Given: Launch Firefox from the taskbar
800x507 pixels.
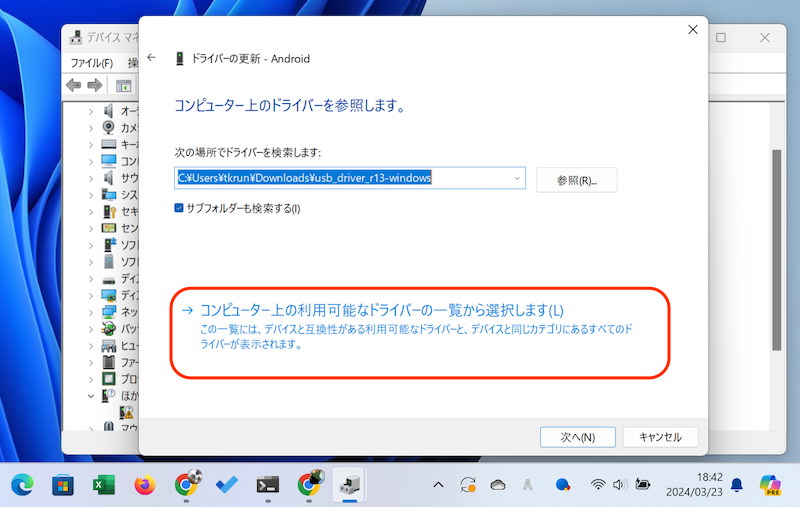Looking at the screenshot, I should 144,485.
